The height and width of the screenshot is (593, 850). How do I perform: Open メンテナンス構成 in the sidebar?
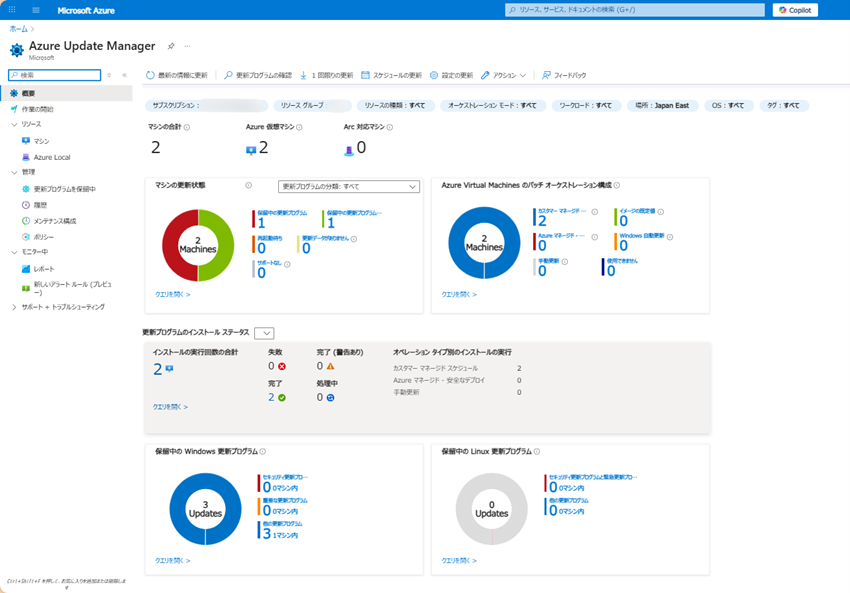(x=54, y=221)
